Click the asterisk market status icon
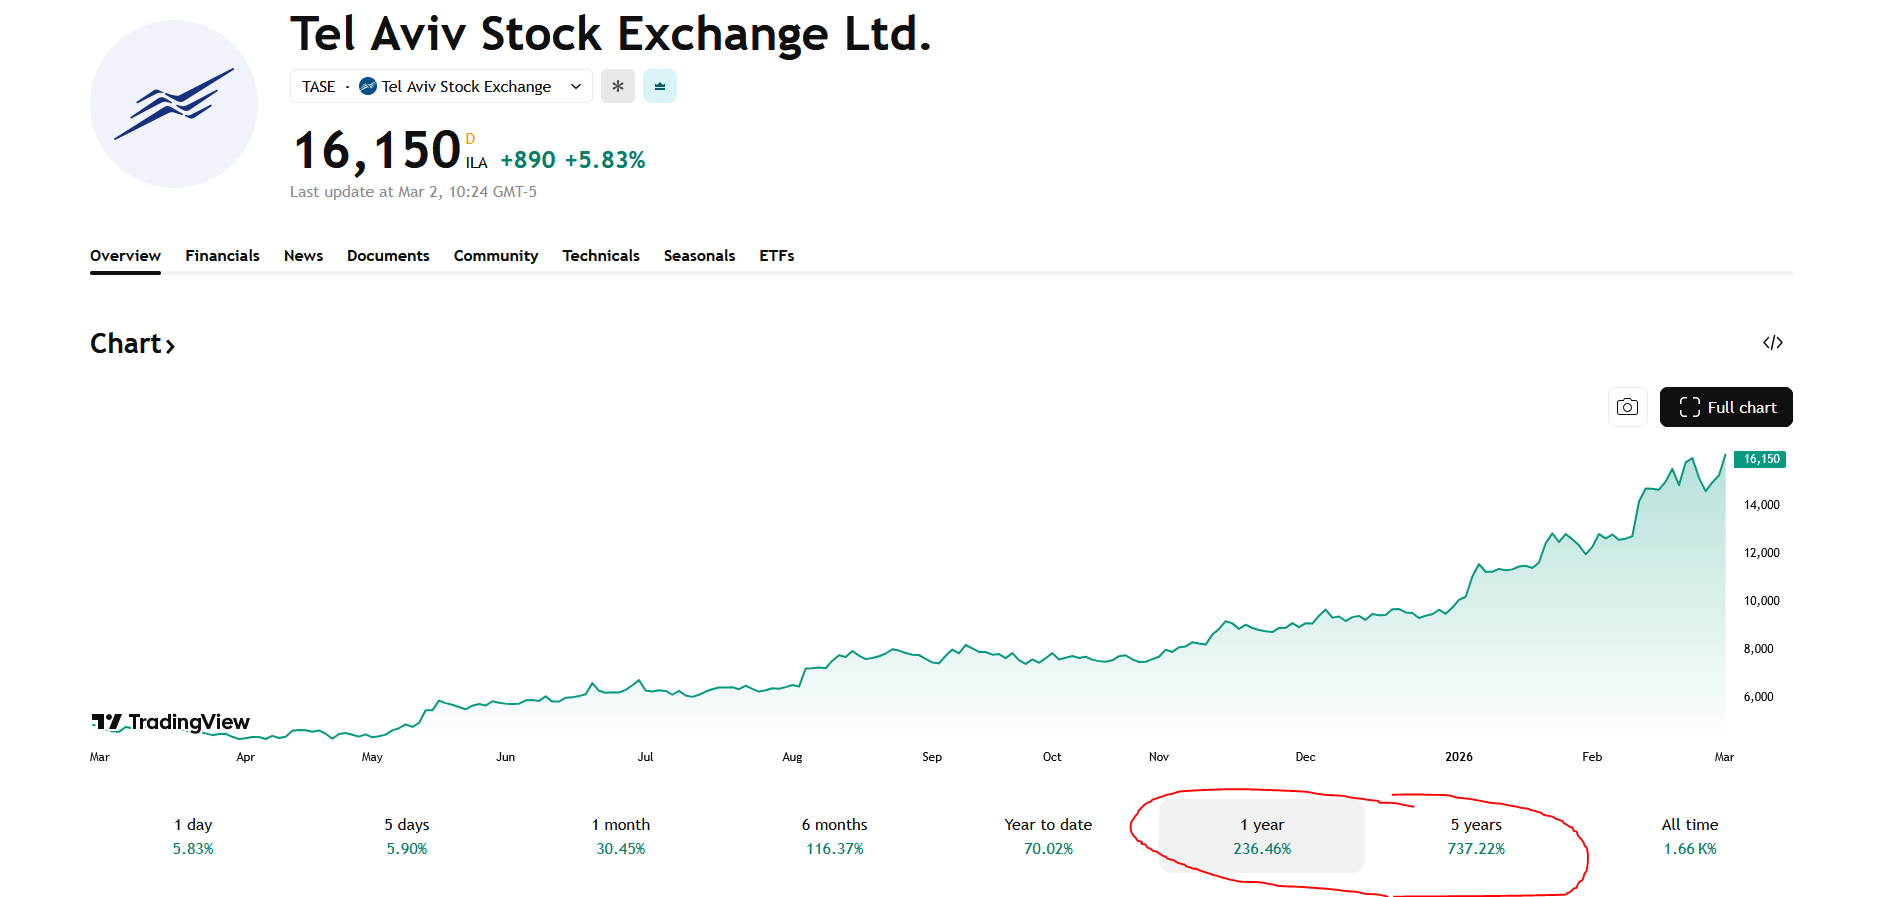The height and width of the screenshot is (897, 1891). [618, 86]
